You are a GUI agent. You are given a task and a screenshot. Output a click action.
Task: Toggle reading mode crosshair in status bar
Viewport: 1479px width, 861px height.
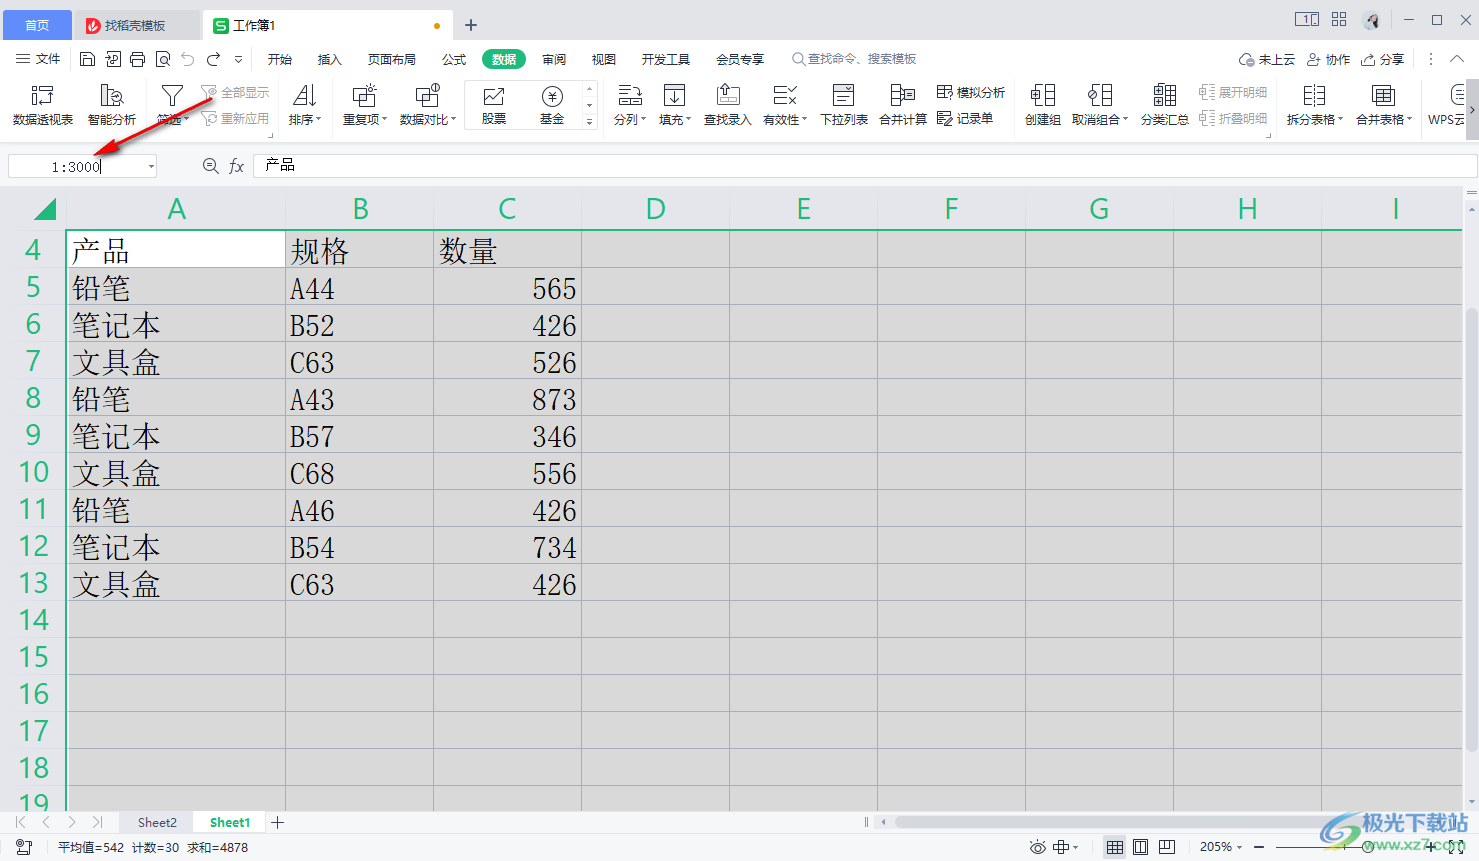tap(1061, 847)
